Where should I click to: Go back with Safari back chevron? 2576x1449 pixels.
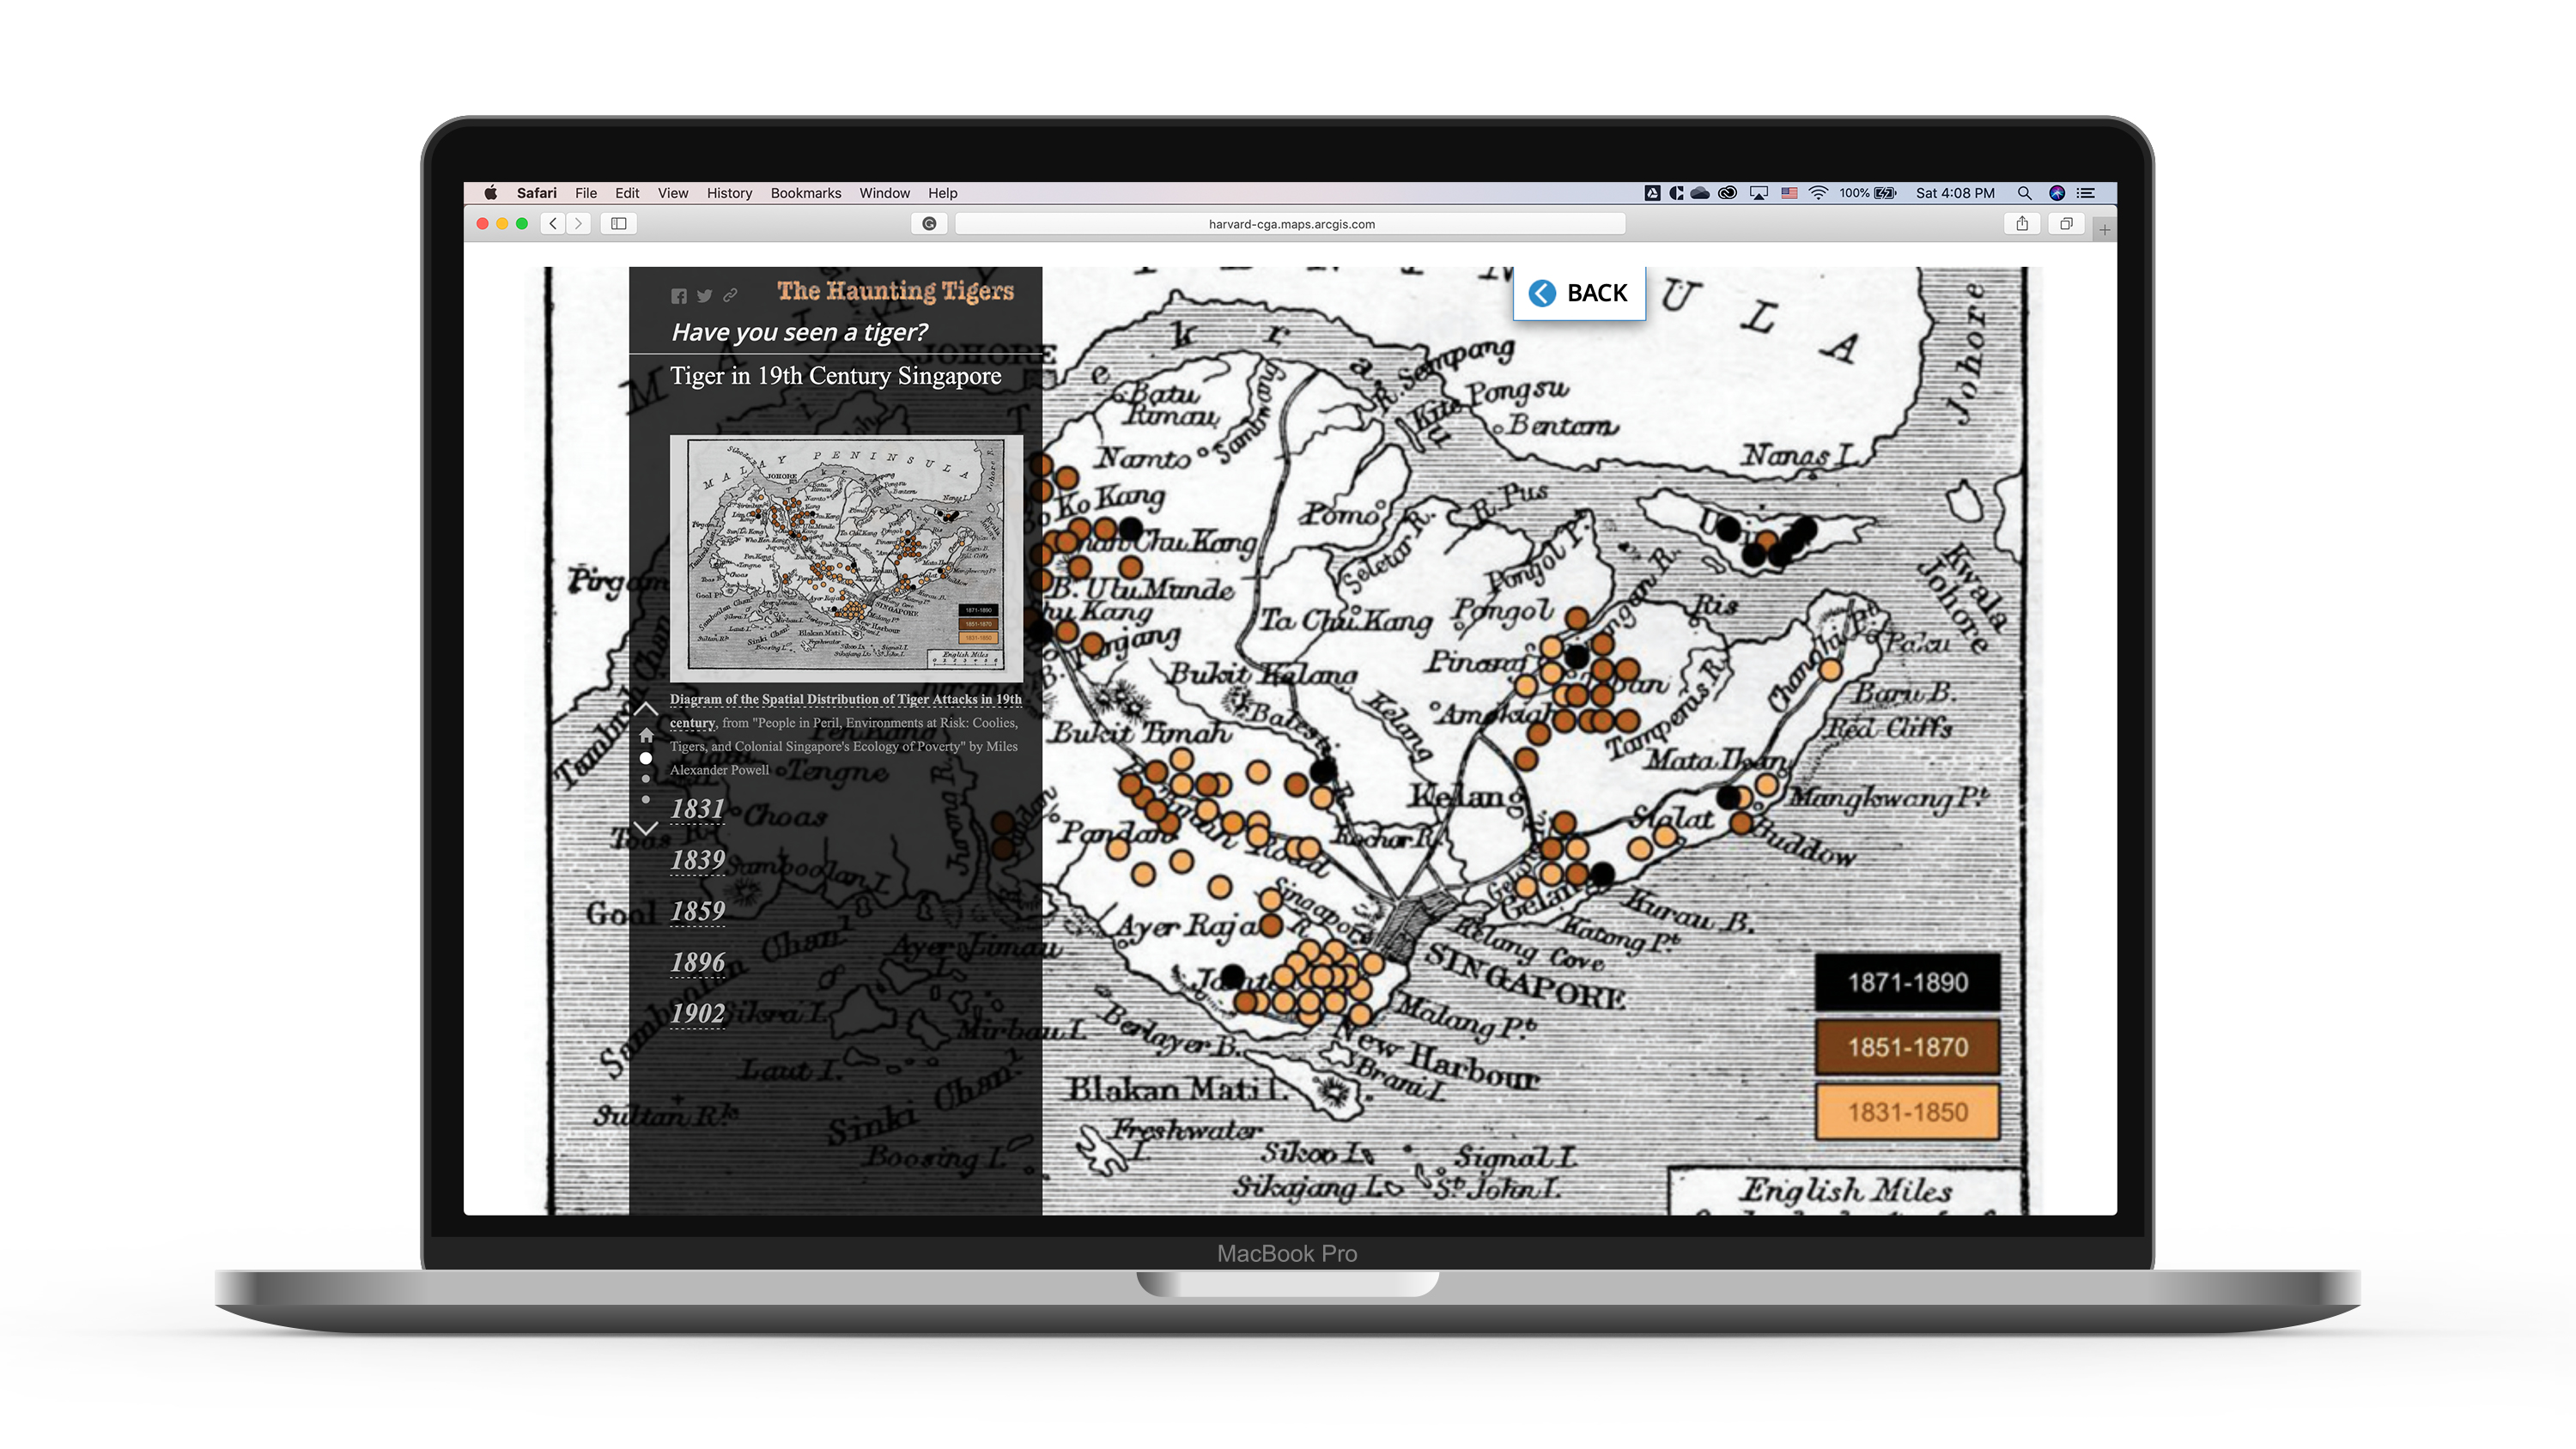pyautogui.click(x=553, y=223)
